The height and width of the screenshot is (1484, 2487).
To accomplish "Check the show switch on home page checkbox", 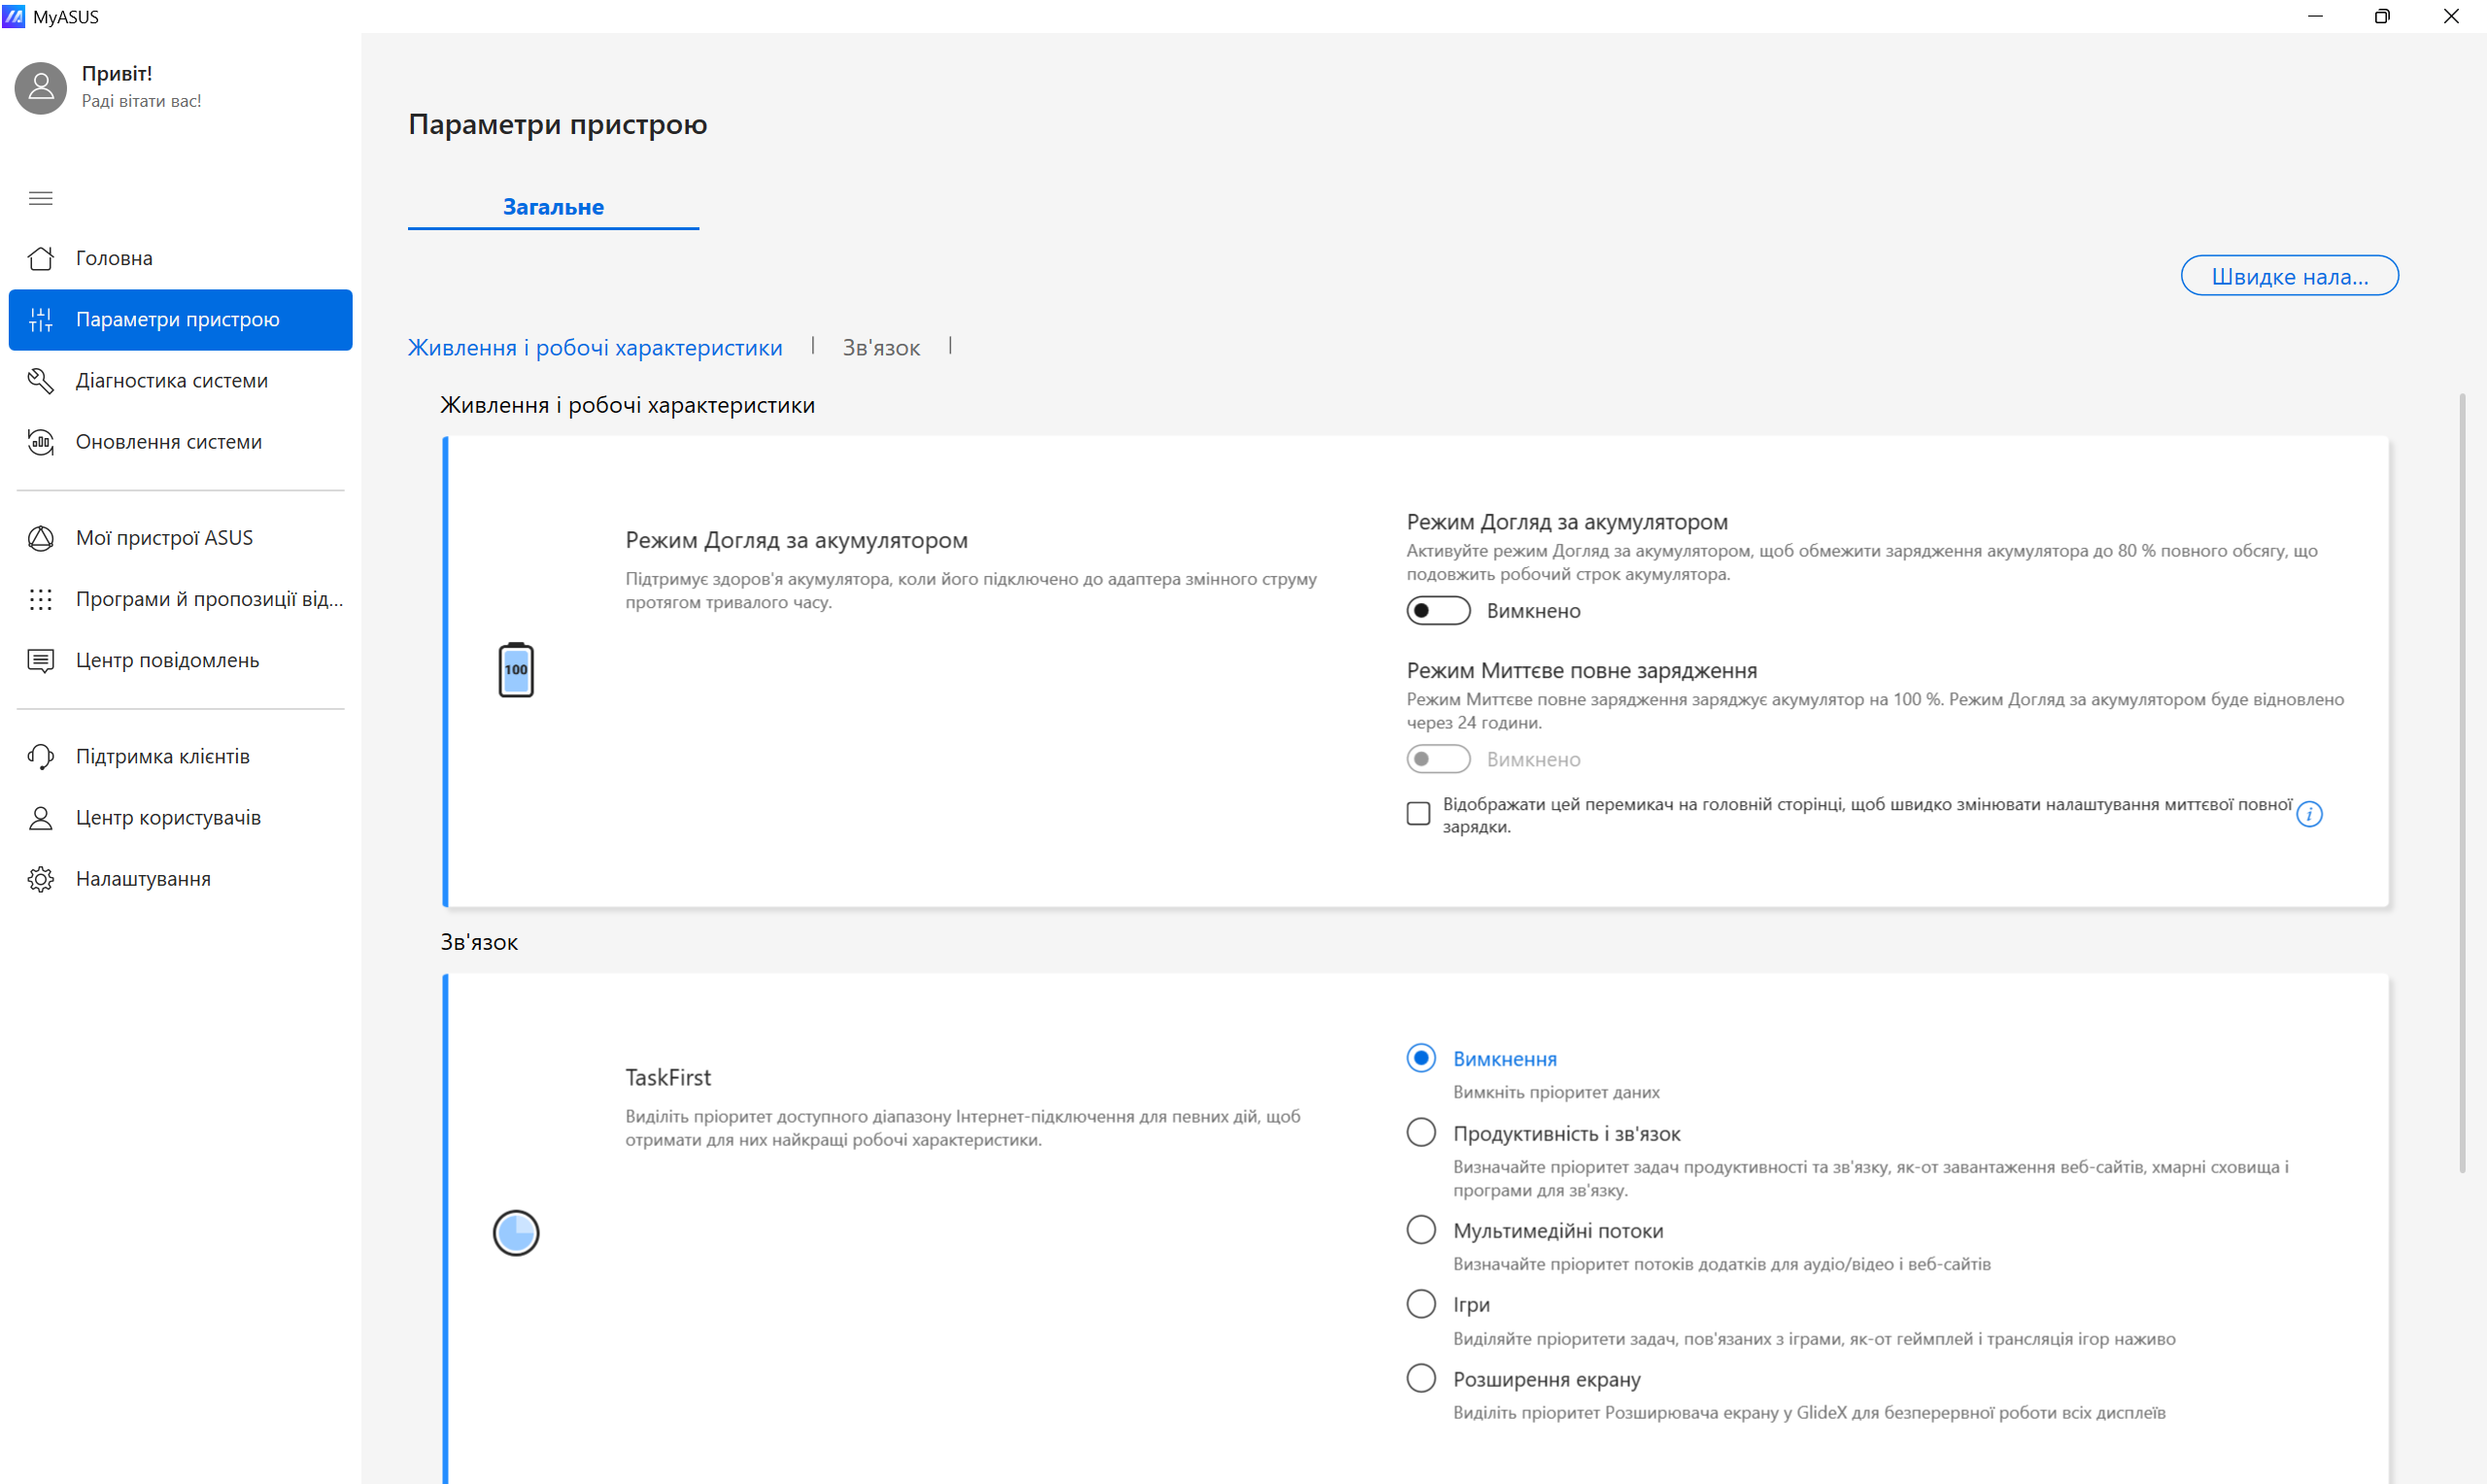I will pos(1418,814).
